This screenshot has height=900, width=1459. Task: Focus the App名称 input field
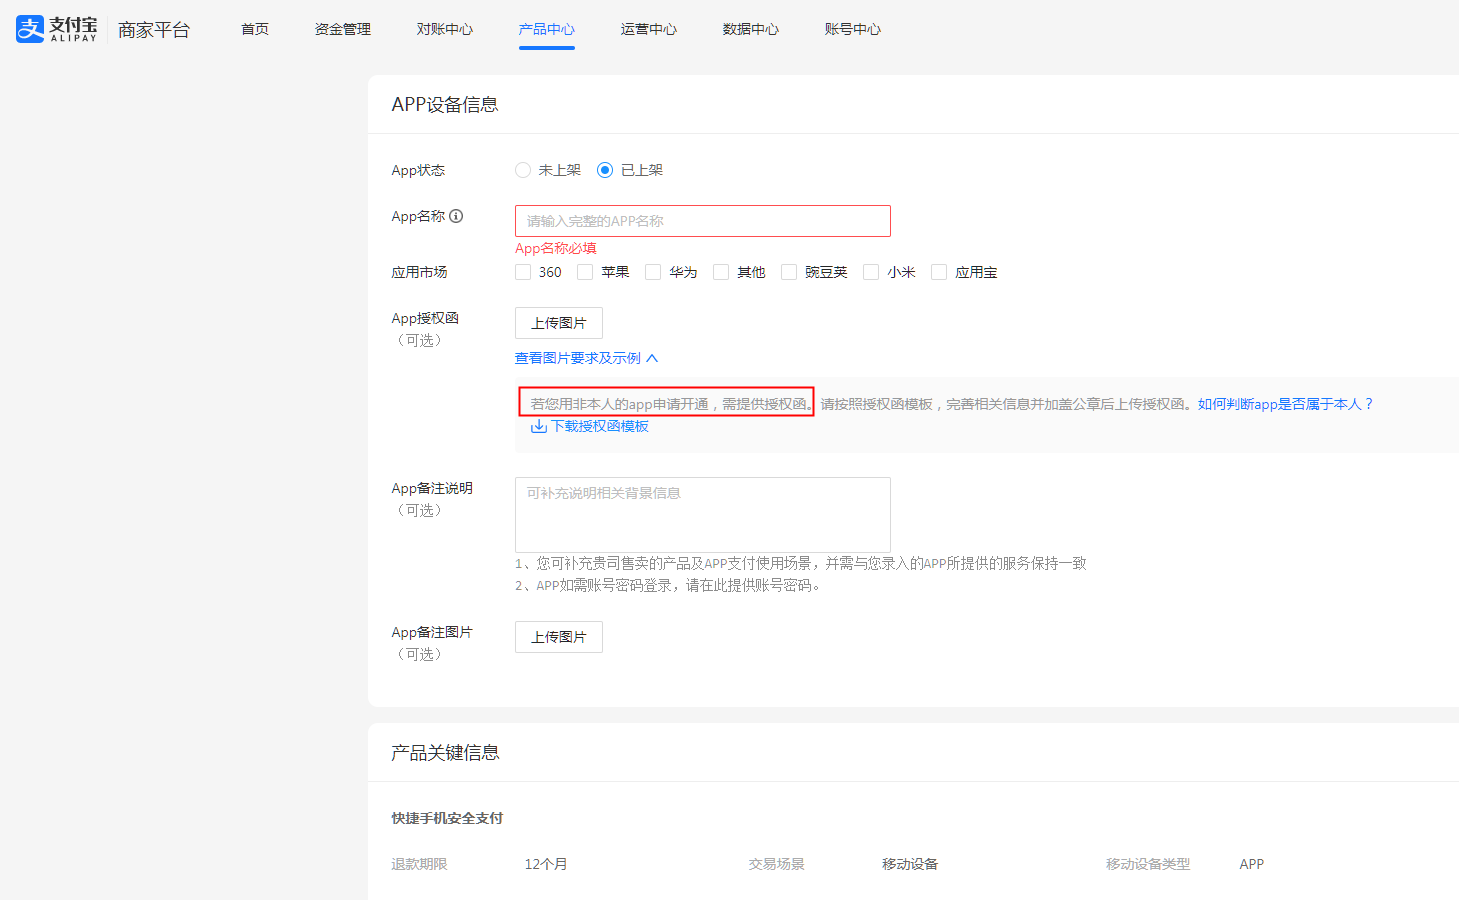(703, 221)
